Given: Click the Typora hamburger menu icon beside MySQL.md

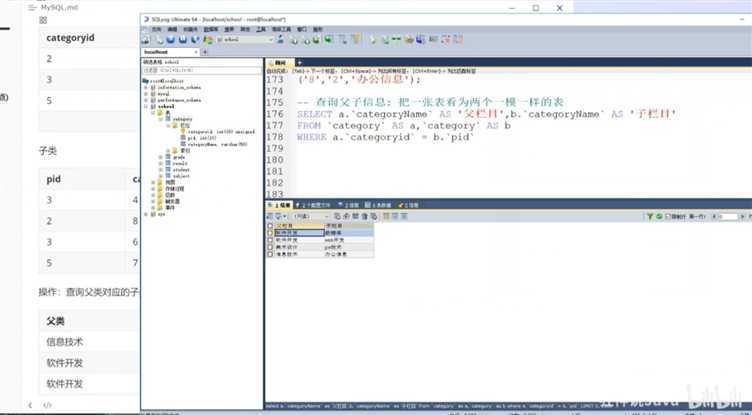Looking at the screenshot, I should [x=32, y=8].
